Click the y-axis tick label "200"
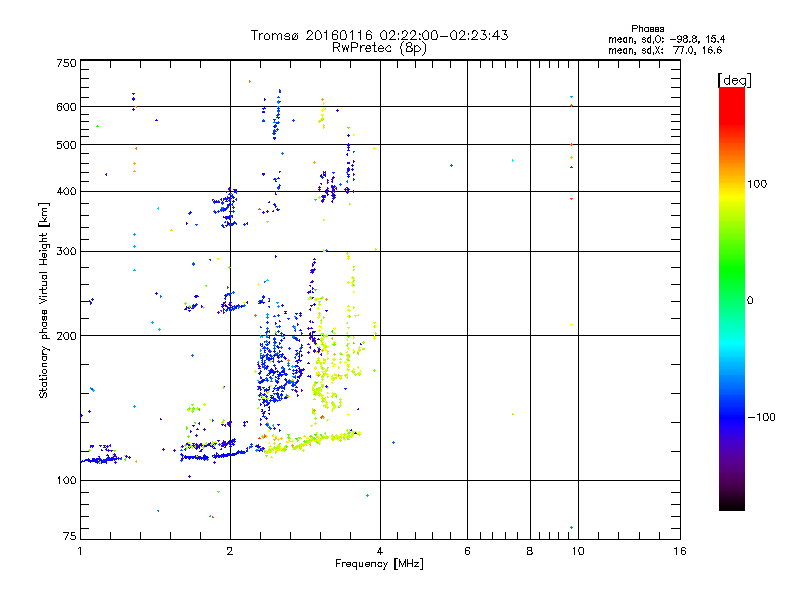The image size is (800, 600). (66, 336)
